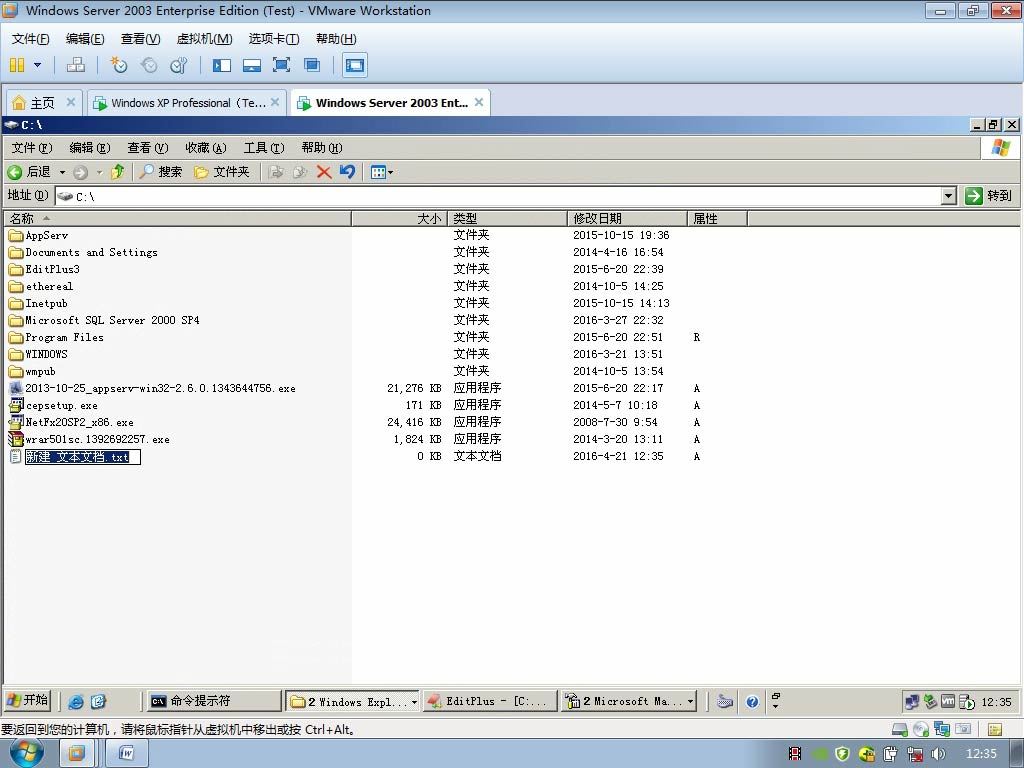Select NetFx20SP2_x86.exe file
Image resolution: width=1024 pixels, height=768 pixels.
tap(71, 422)
